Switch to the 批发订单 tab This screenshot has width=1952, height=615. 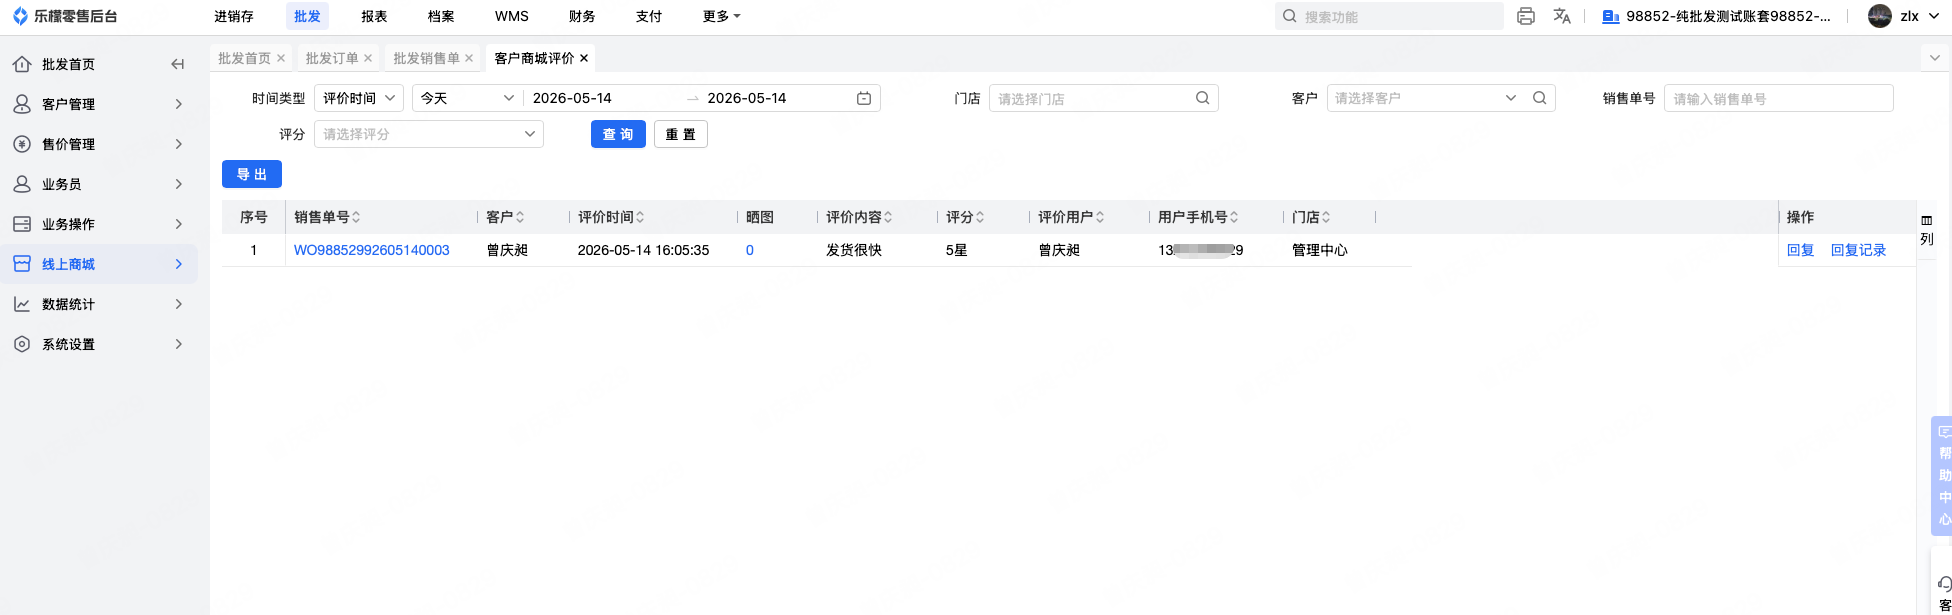332,58
